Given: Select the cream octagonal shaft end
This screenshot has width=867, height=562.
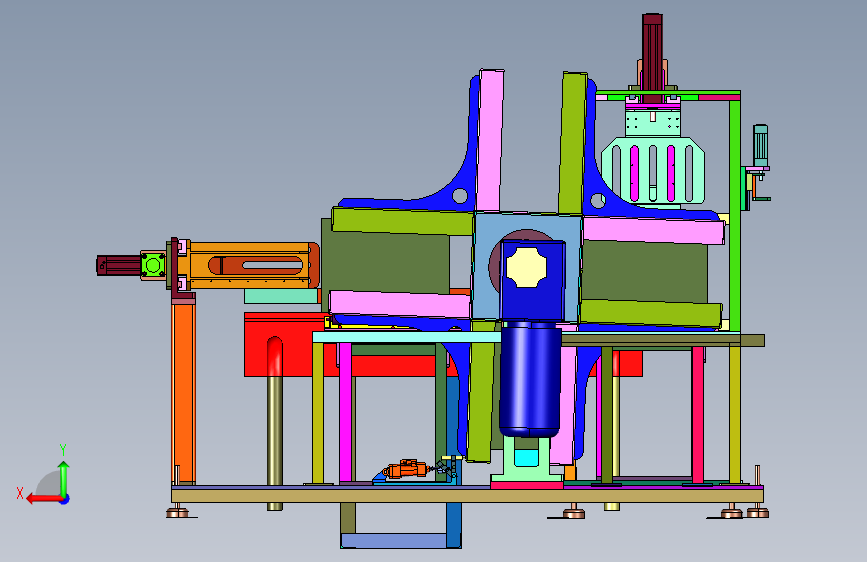Looking at the screenshot, I should pos(526,267).
